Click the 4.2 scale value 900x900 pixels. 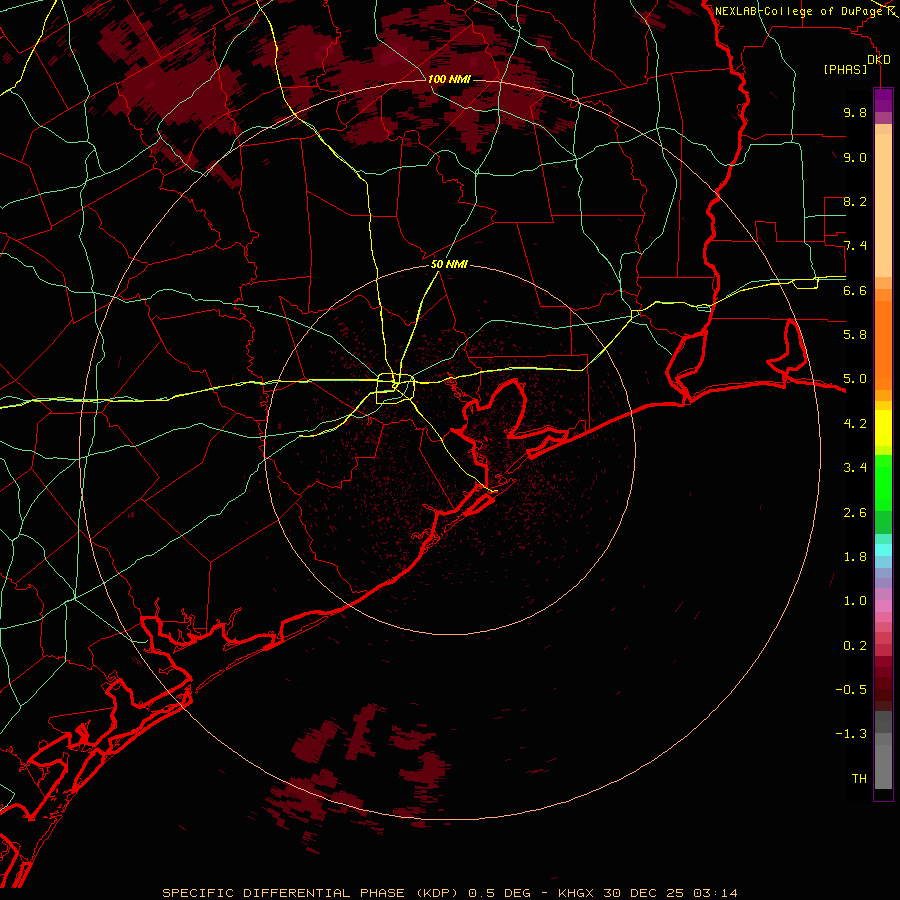click(855, 424)
